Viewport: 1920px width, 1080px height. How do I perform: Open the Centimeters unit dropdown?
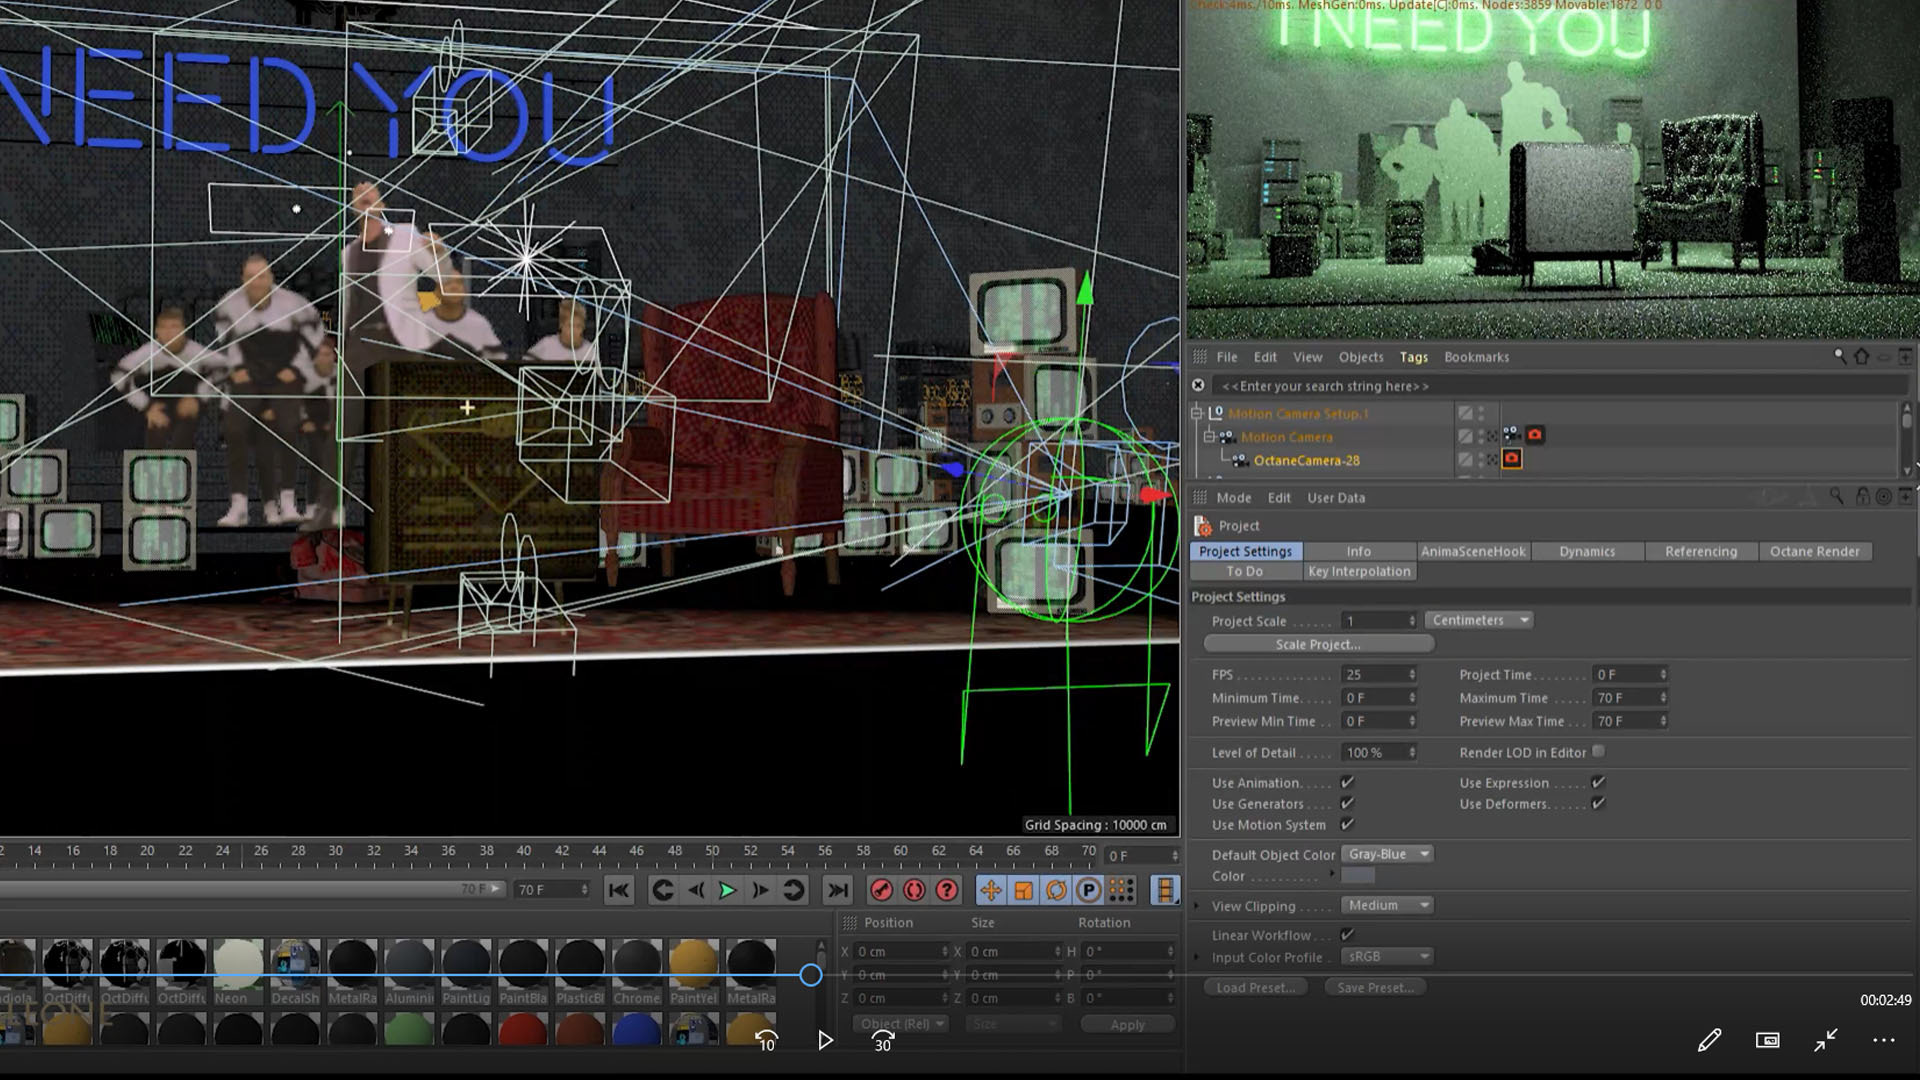click(x=1479, y=620)
